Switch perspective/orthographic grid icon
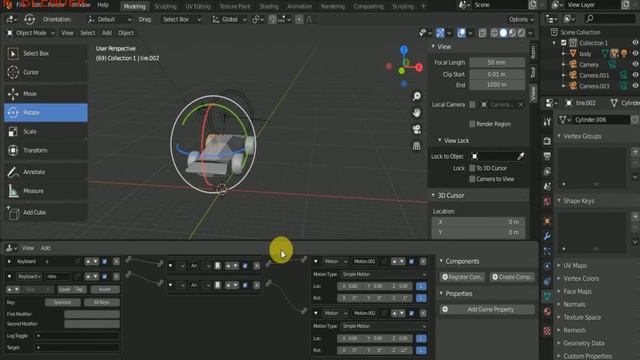Image resolution: width=640 pixels, height=360 pixels. pos(416,146)
